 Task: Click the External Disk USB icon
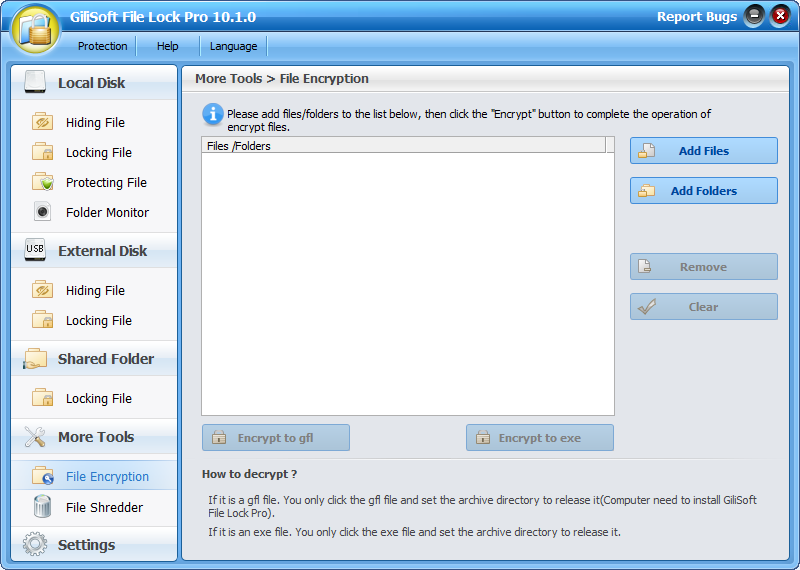point(35,250)
